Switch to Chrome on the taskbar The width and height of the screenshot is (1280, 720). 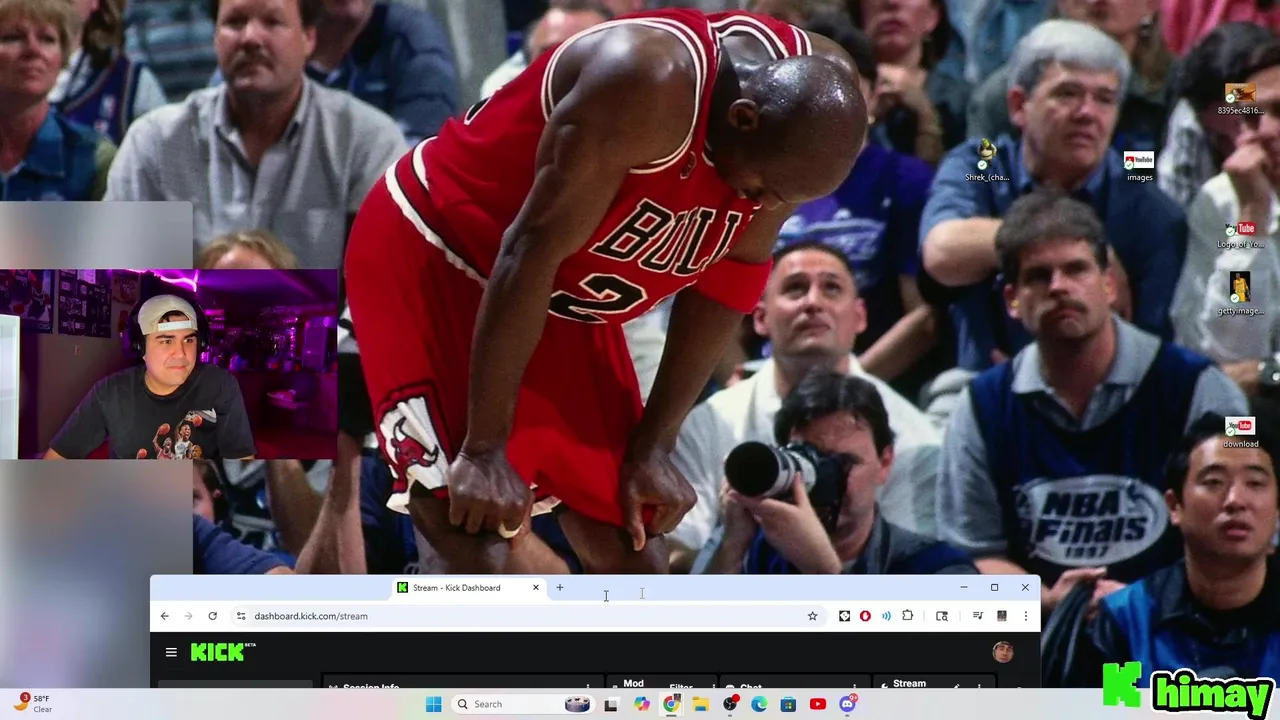pyautogui.click(x=671, y=704)
